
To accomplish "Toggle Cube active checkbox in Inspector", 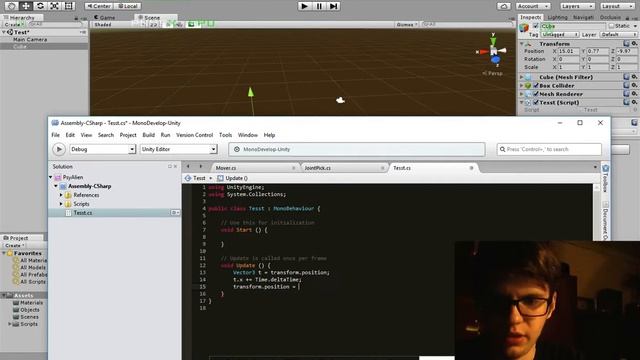I will click(x=536, y=26).
